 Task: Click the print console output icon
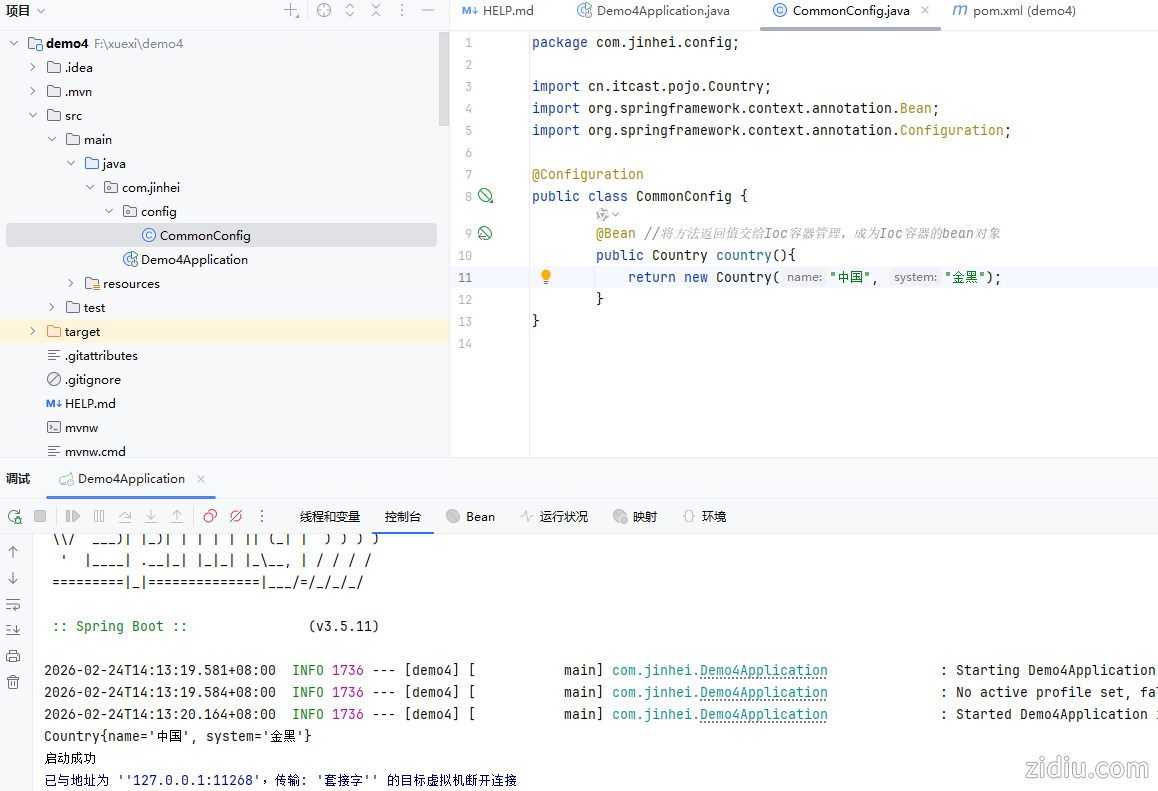pos(13,656)
